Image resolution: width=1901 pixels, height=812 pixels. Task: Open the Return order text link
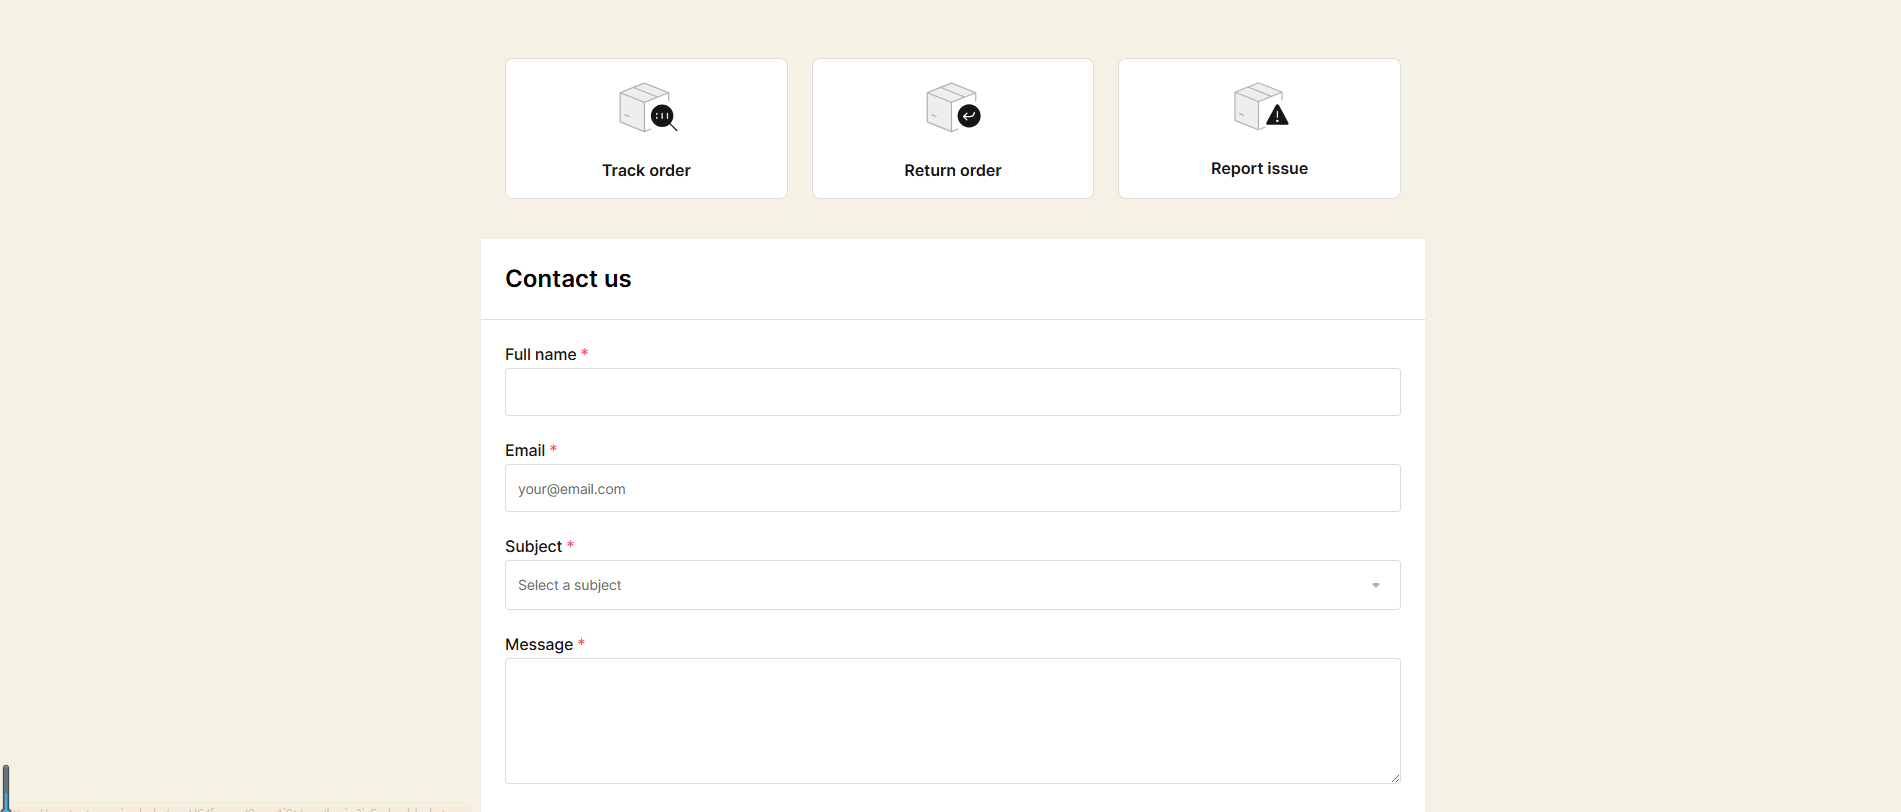pyautogui.click(x=952, y=170)
